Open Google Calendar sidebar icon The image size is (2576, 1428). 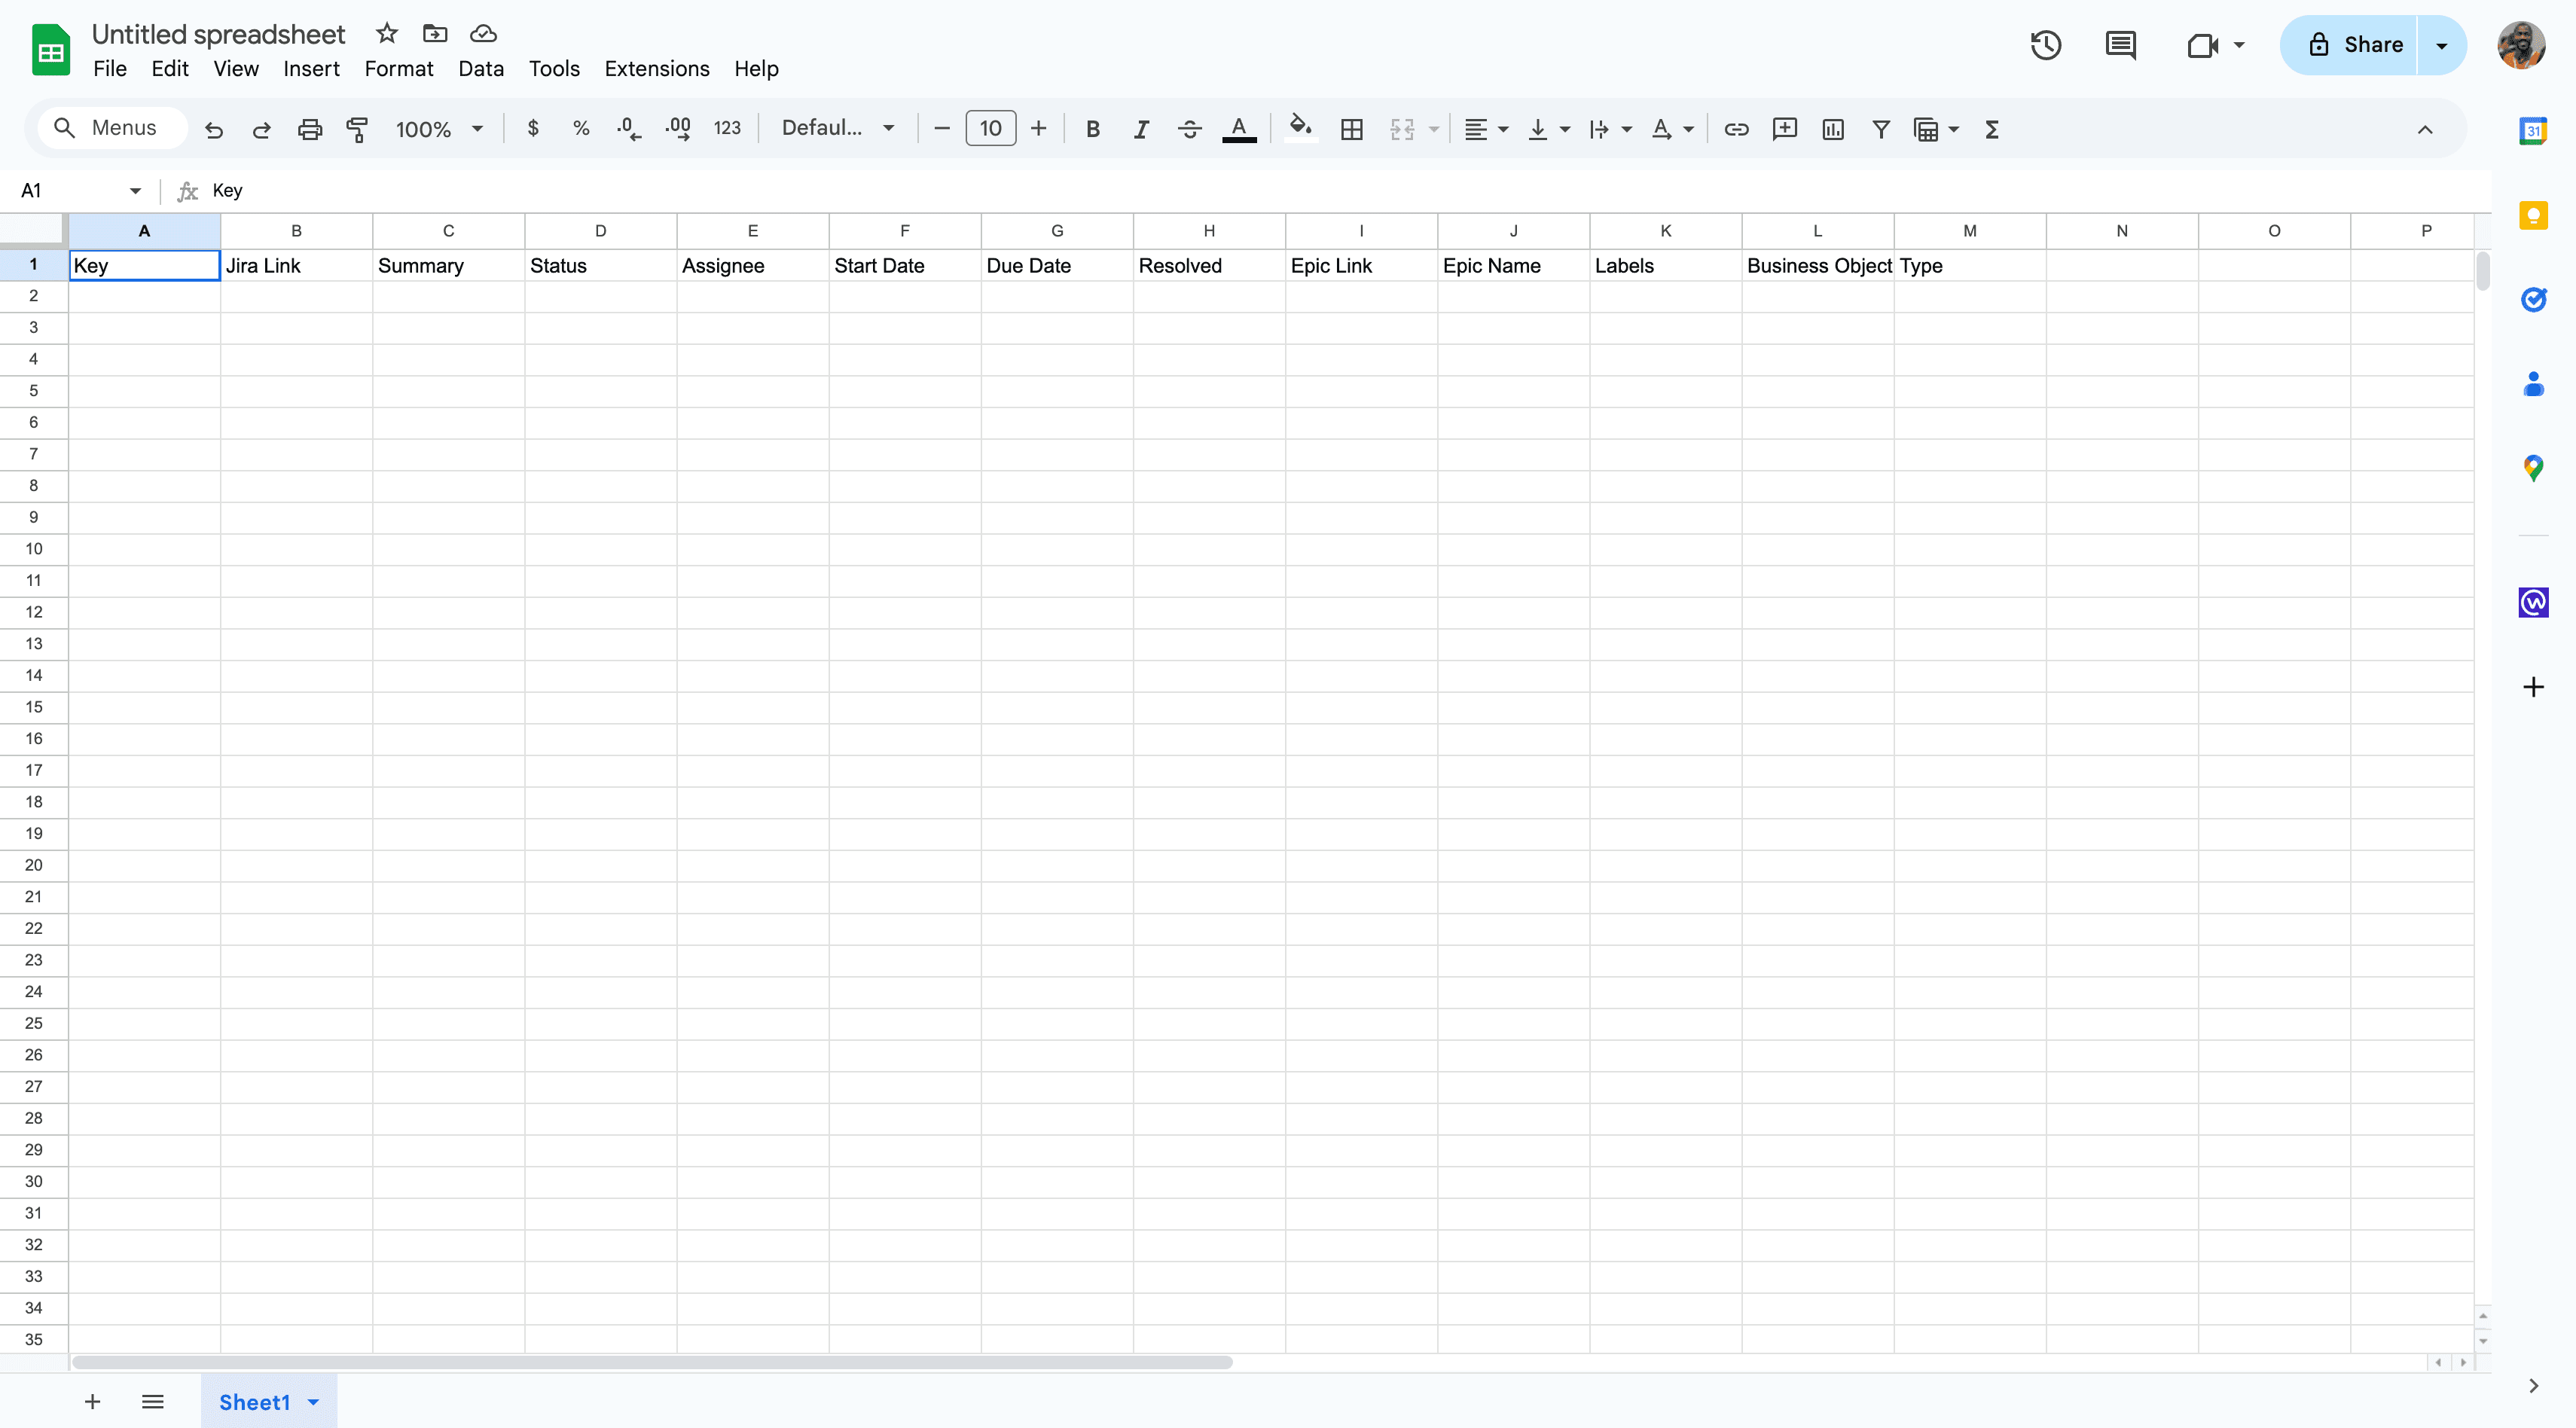pos(2533,131)
